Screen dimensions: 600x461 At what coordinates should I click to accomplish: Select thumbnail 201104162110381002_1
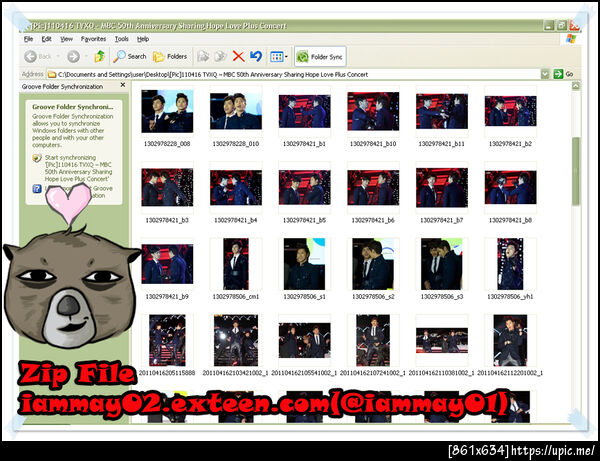442,340
